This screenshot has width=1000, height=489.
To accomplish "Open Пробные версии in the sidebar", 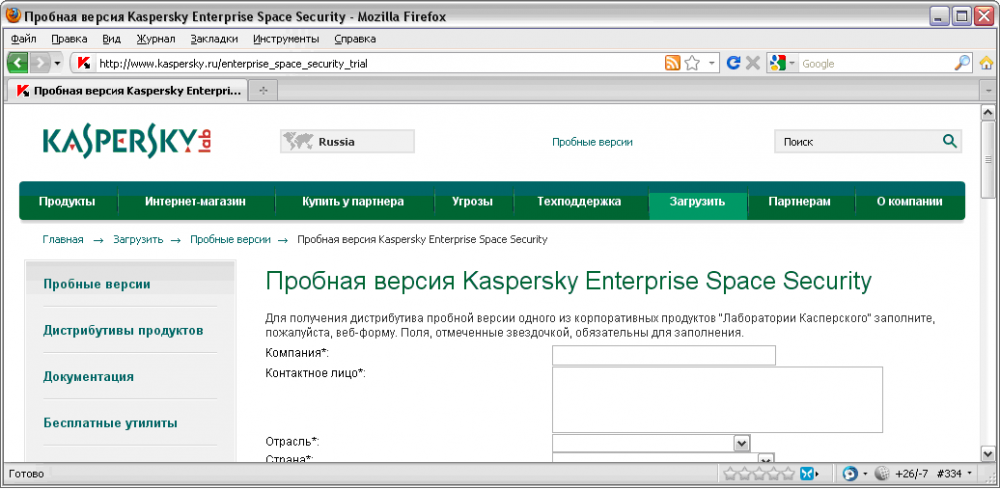I will tap(97, 284).
